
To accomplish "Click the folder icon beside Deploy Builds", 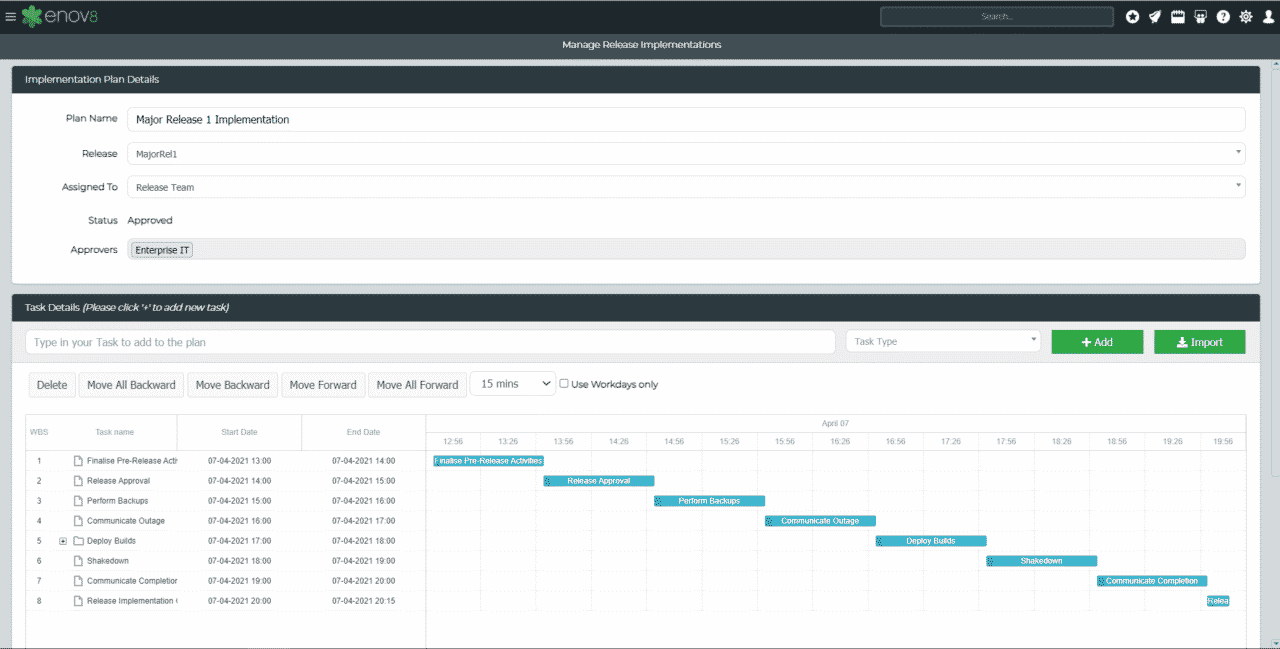I will tap(78, 541).
